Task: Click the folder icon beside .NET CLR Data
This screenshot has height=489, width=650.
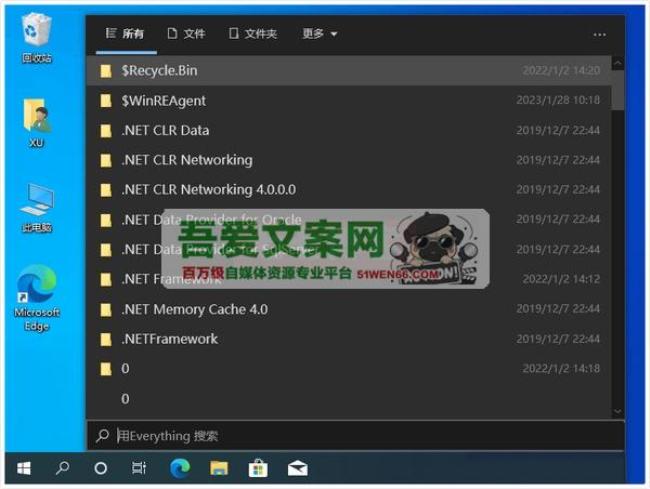Action: pyautogui.click(x=106, y=131)
